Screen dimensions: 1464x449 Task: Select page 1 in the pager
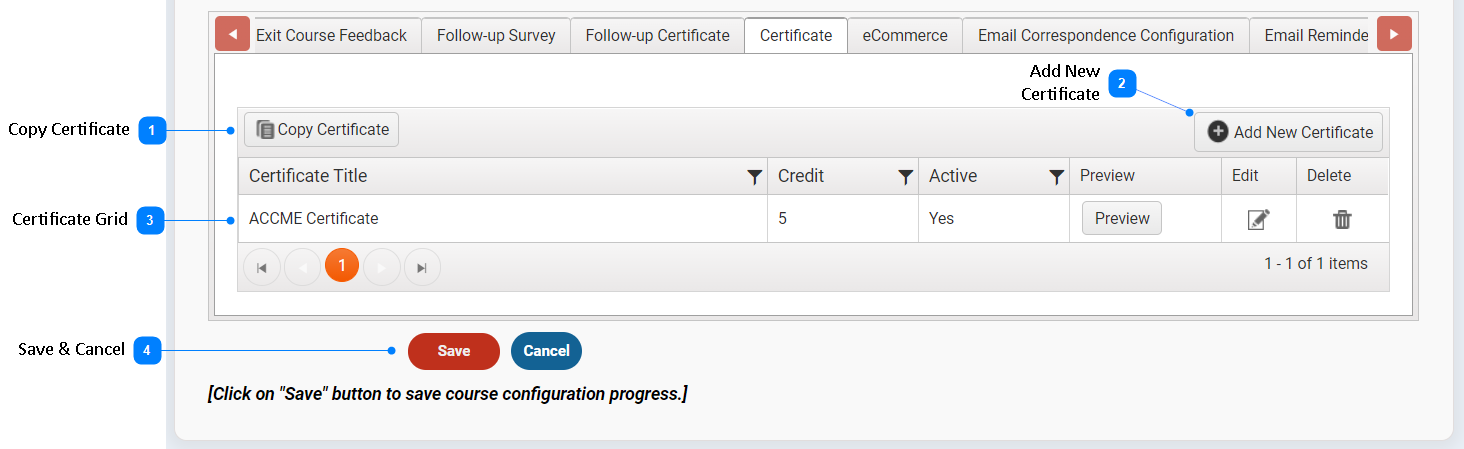coord(342,266)
